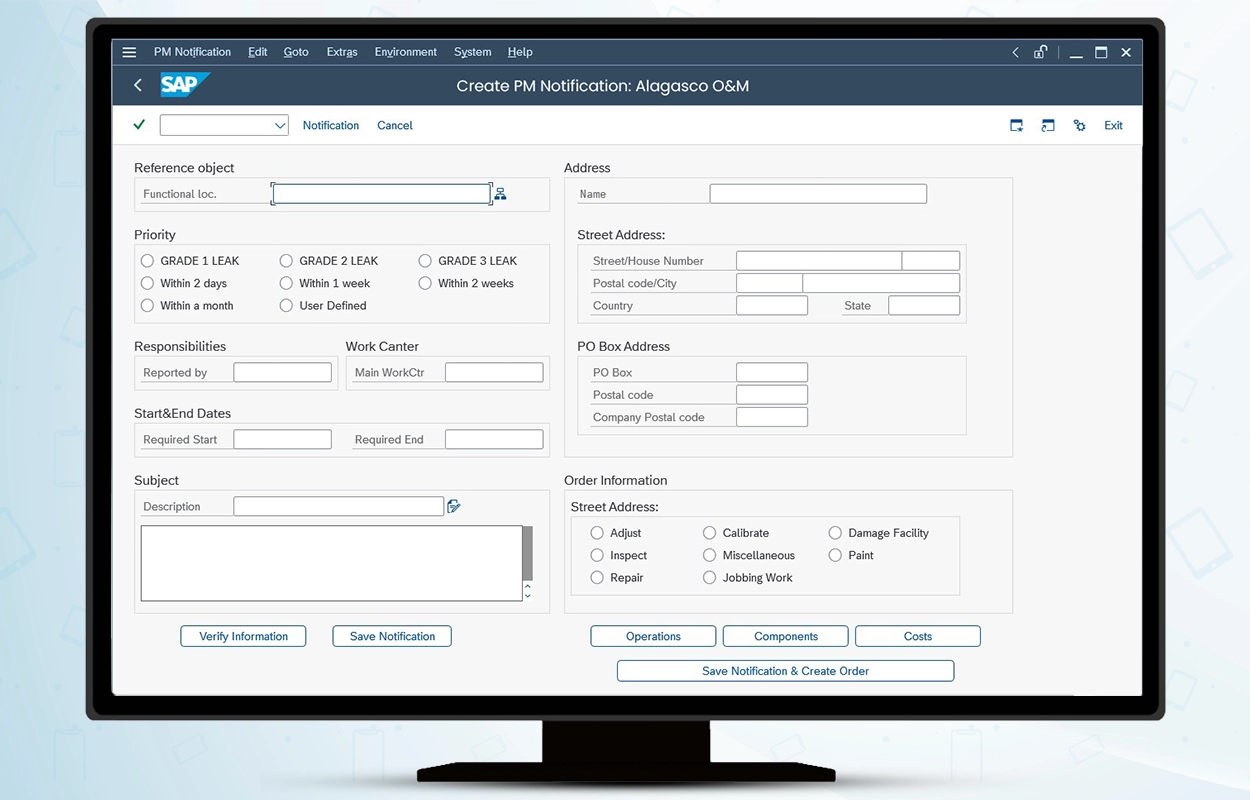
Task: Click the settings icon next to Exit
Action: point(1080,125)
